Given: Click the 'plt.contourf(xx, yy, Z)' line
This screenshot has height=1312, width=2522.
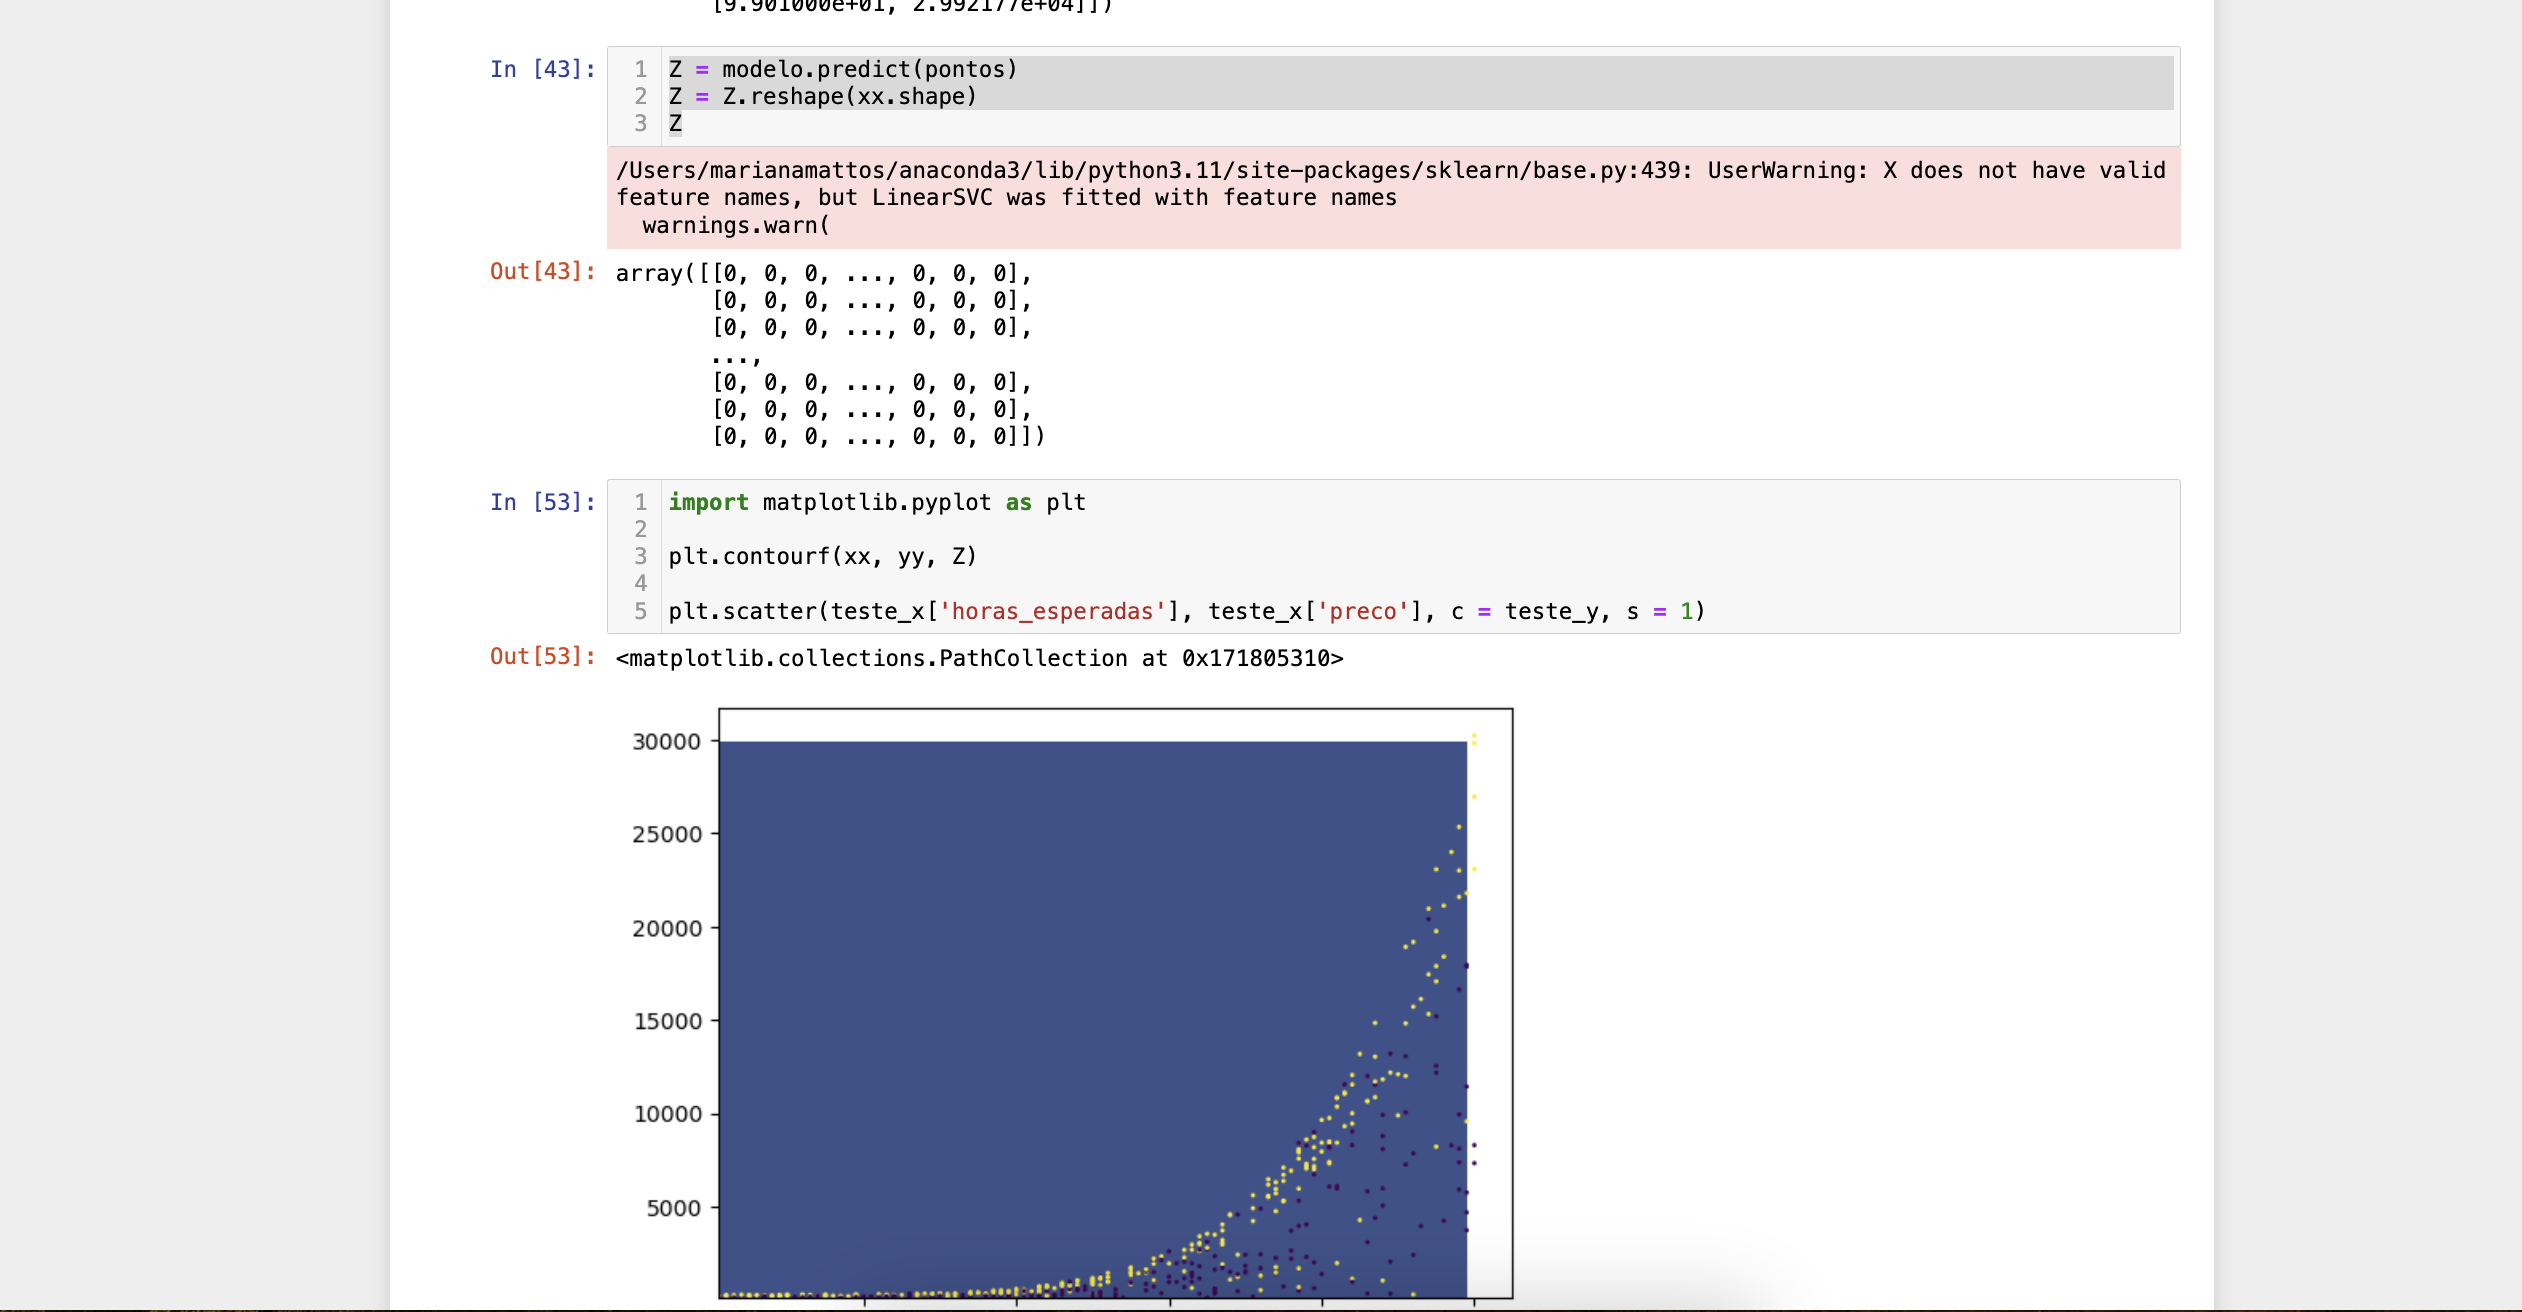Looking at the screenshot, I should [822, 556].
